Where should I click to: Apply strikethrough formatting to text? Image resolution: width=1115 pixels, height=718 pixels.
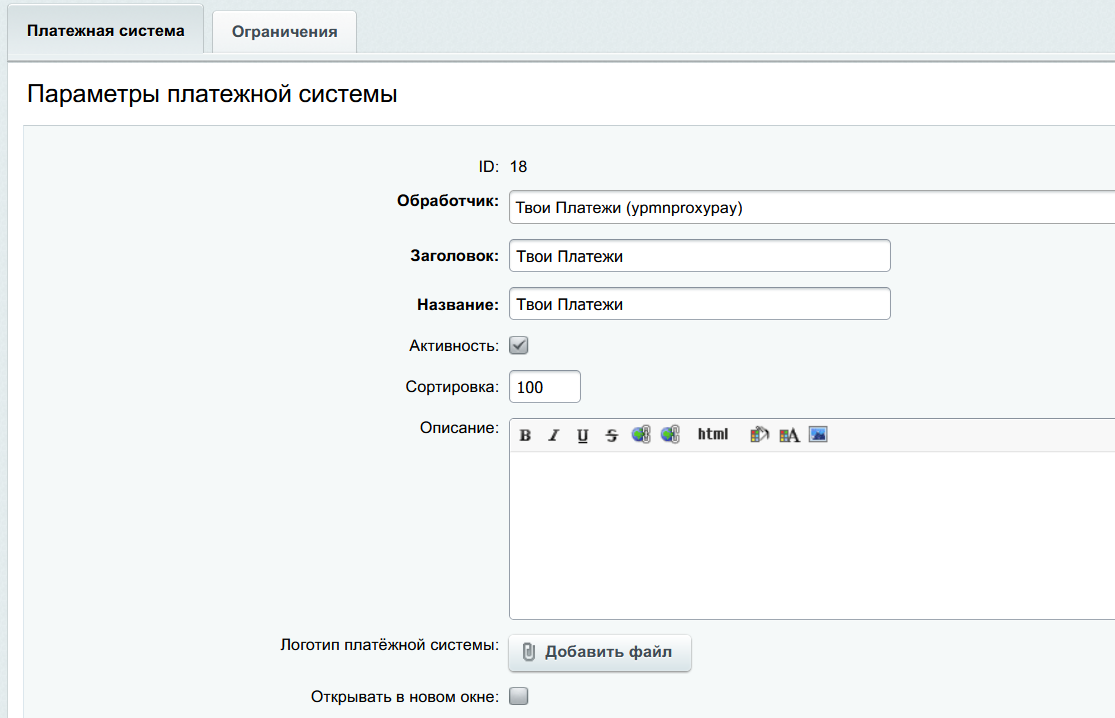(x=612, y=435)
